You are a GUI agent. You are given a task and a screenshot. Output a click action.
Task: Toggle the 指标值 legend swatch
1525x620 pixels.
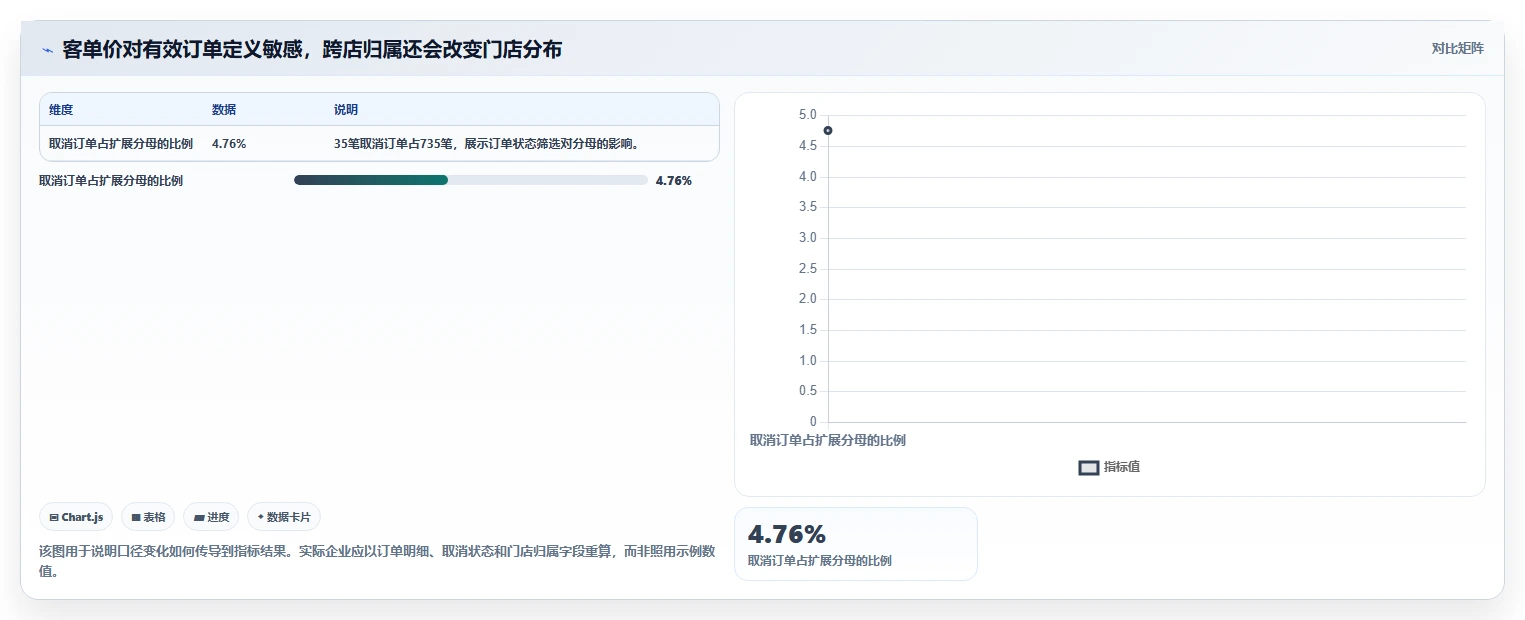[x=1089, y=467]
